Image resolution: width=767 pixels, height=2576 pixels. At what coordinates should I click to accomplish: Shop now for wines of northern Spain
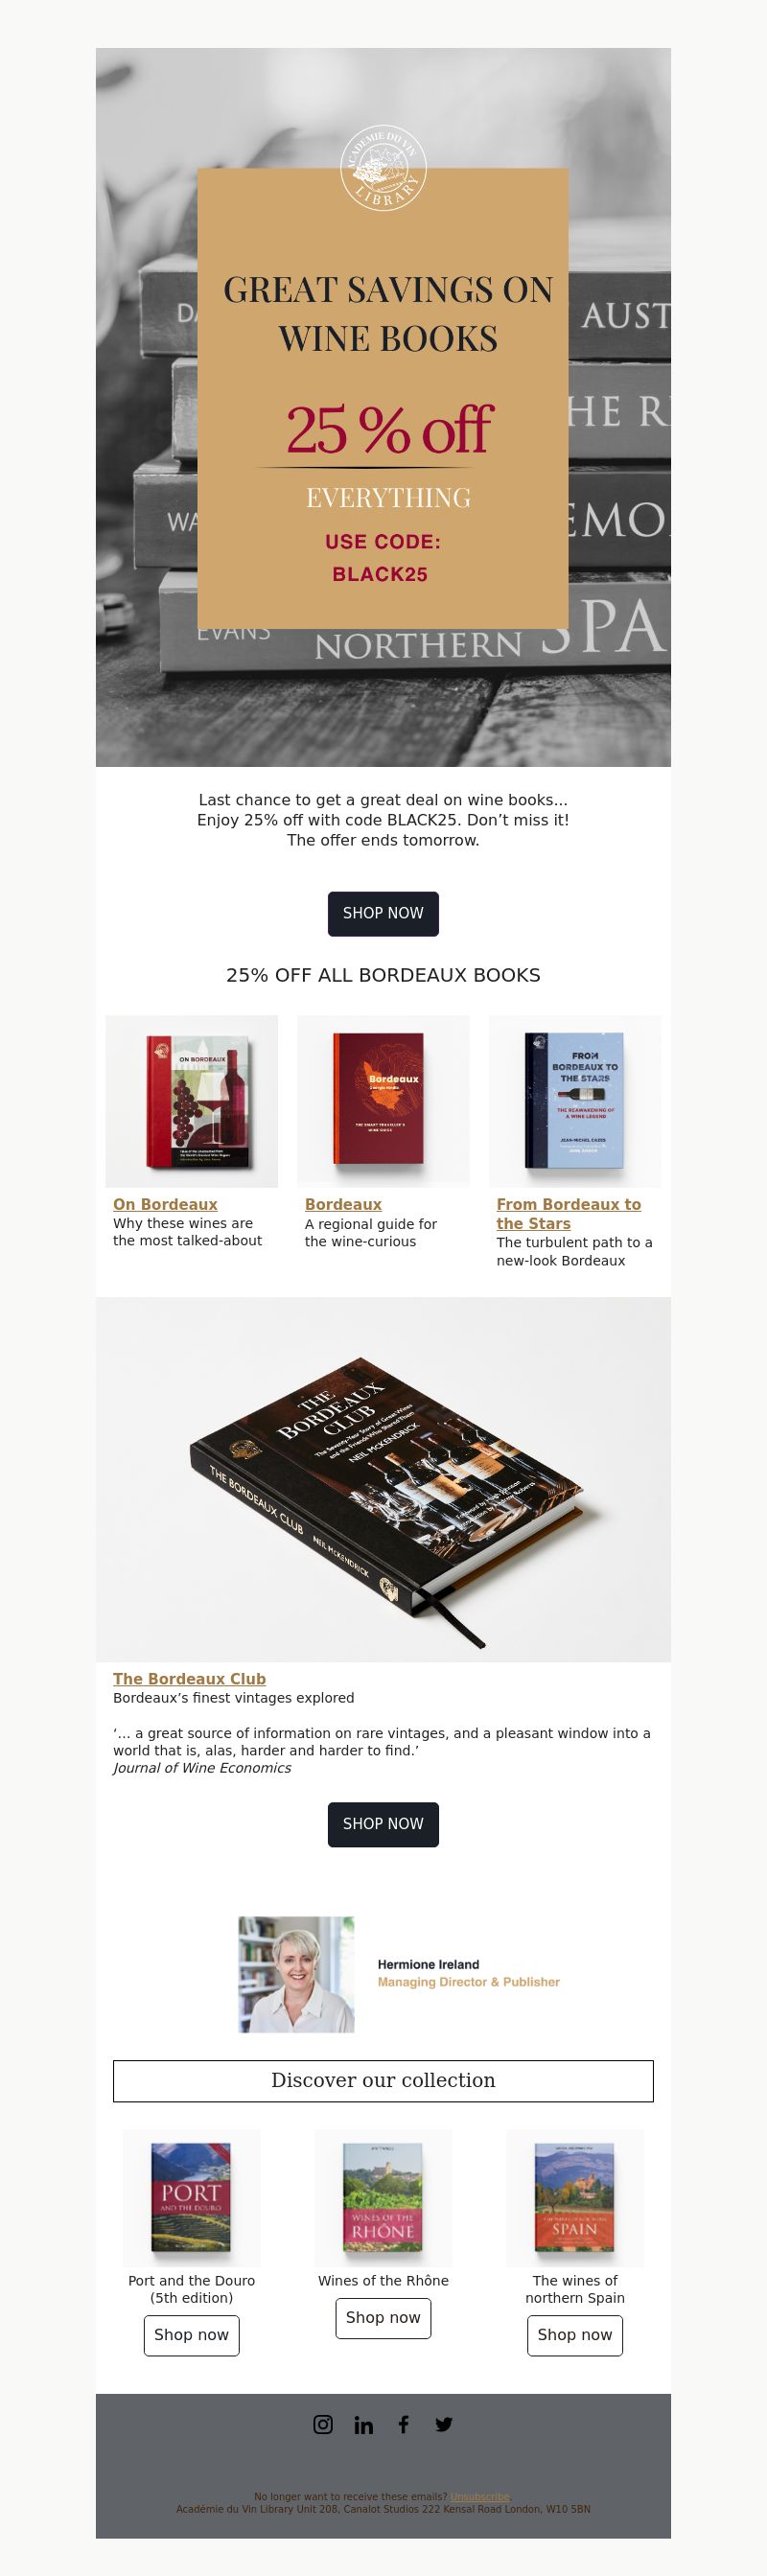click(575, 2335)
